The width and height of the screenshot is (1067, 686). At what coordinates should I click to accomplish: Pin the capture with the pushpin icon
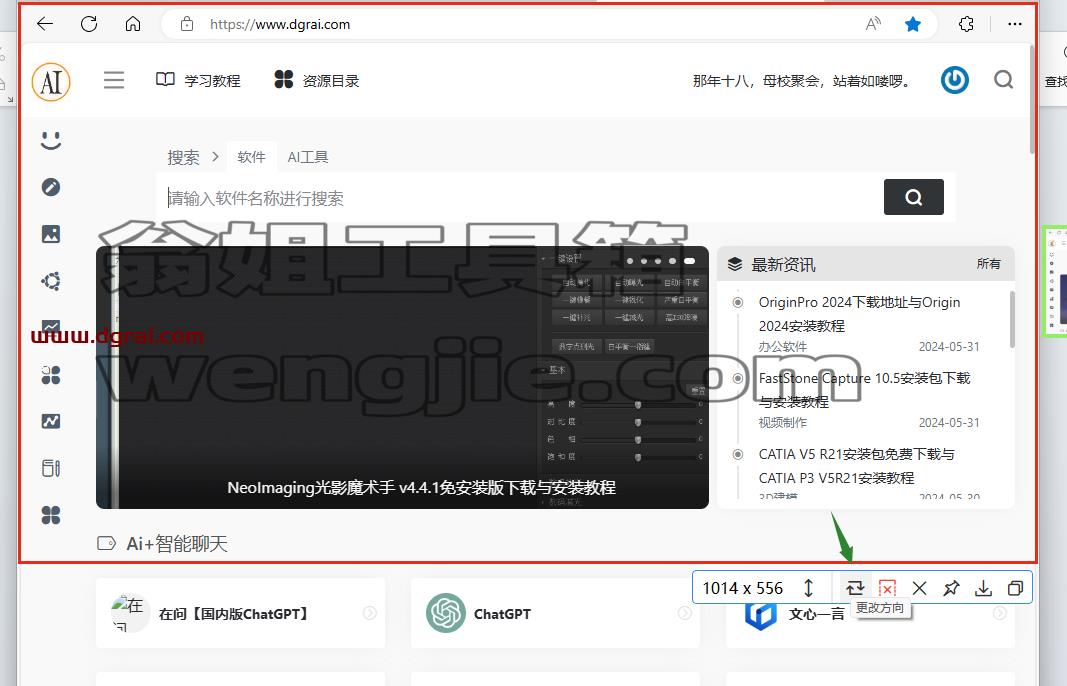point(951,588)
